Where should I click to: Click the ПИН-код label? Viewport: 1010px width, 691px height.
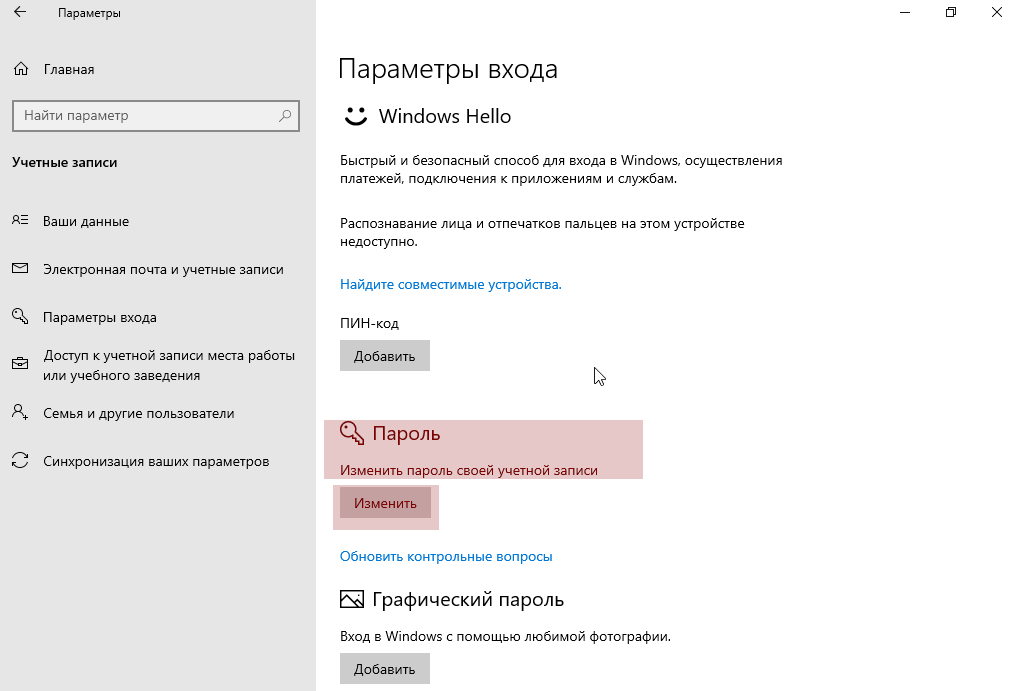[x=369, y=323]
